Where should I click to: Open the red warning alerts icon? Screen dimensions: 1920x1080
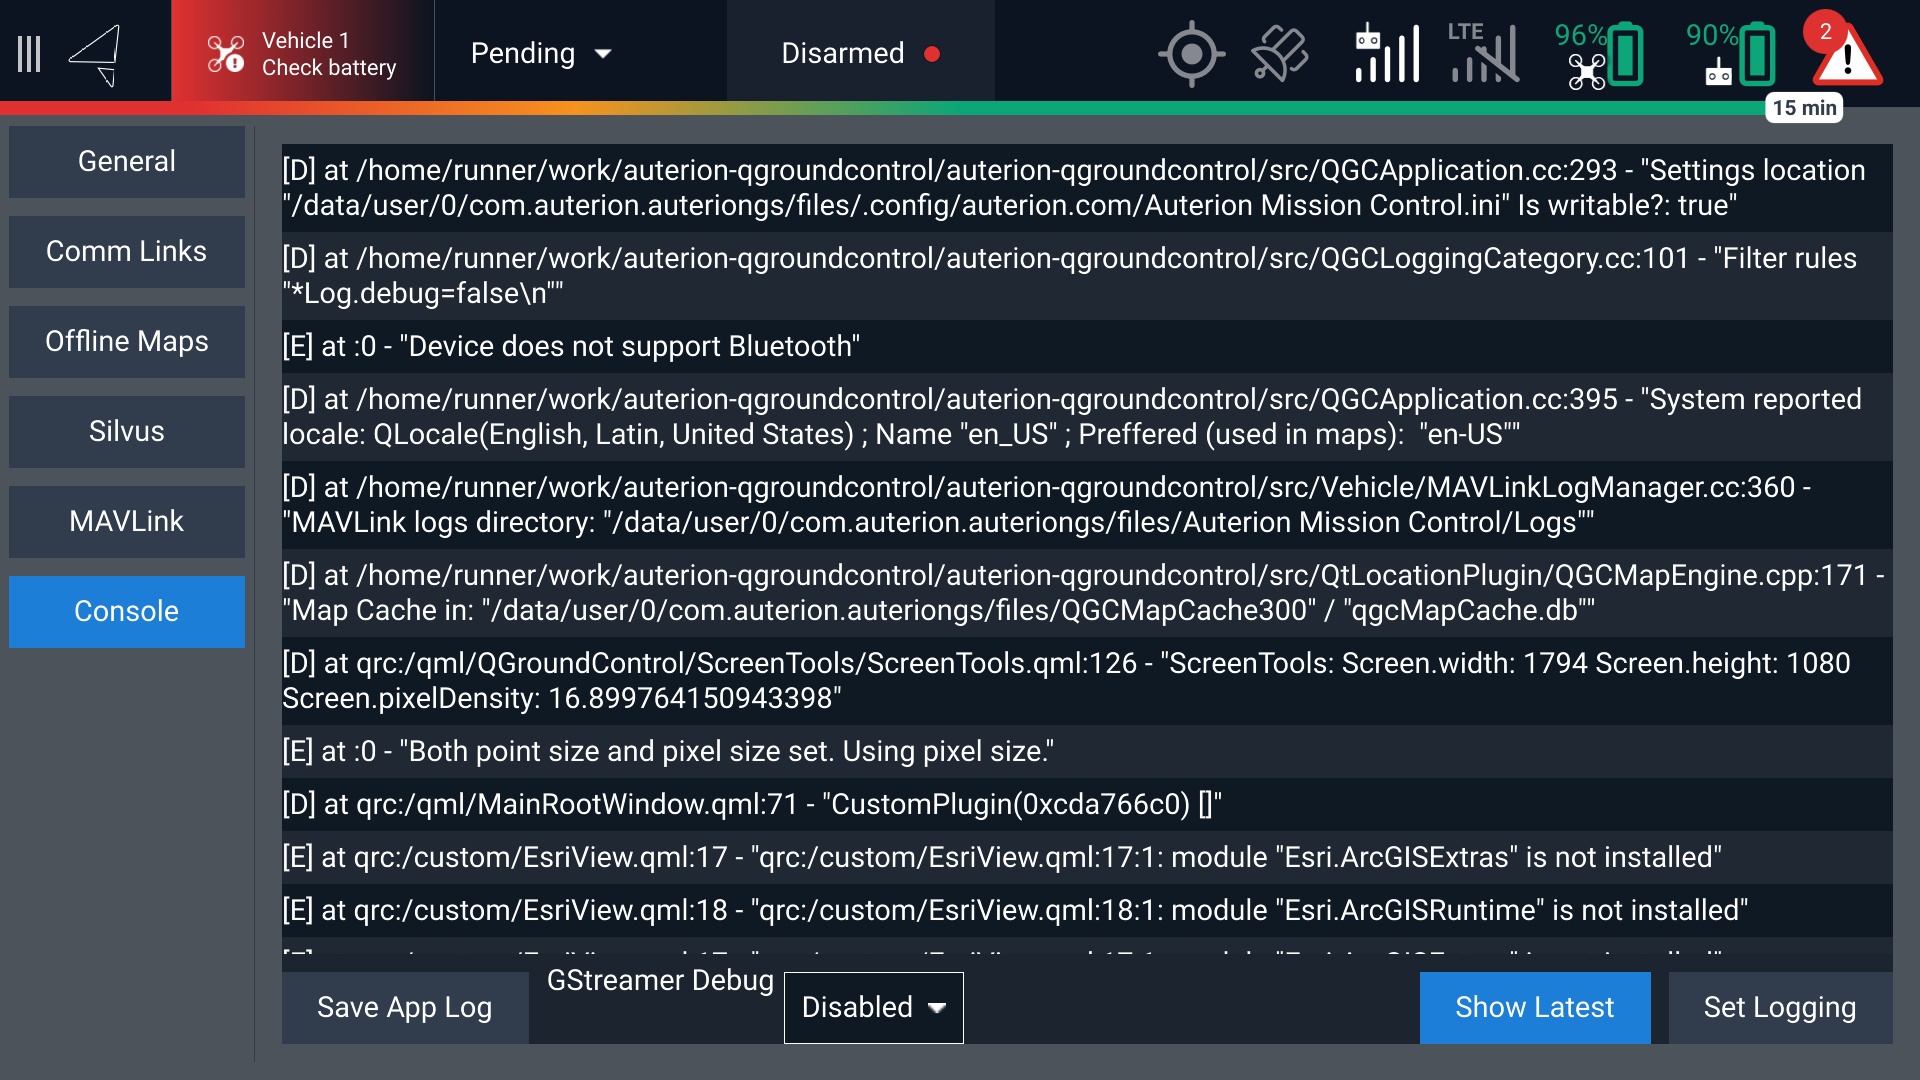click(x=1846, y=54)
